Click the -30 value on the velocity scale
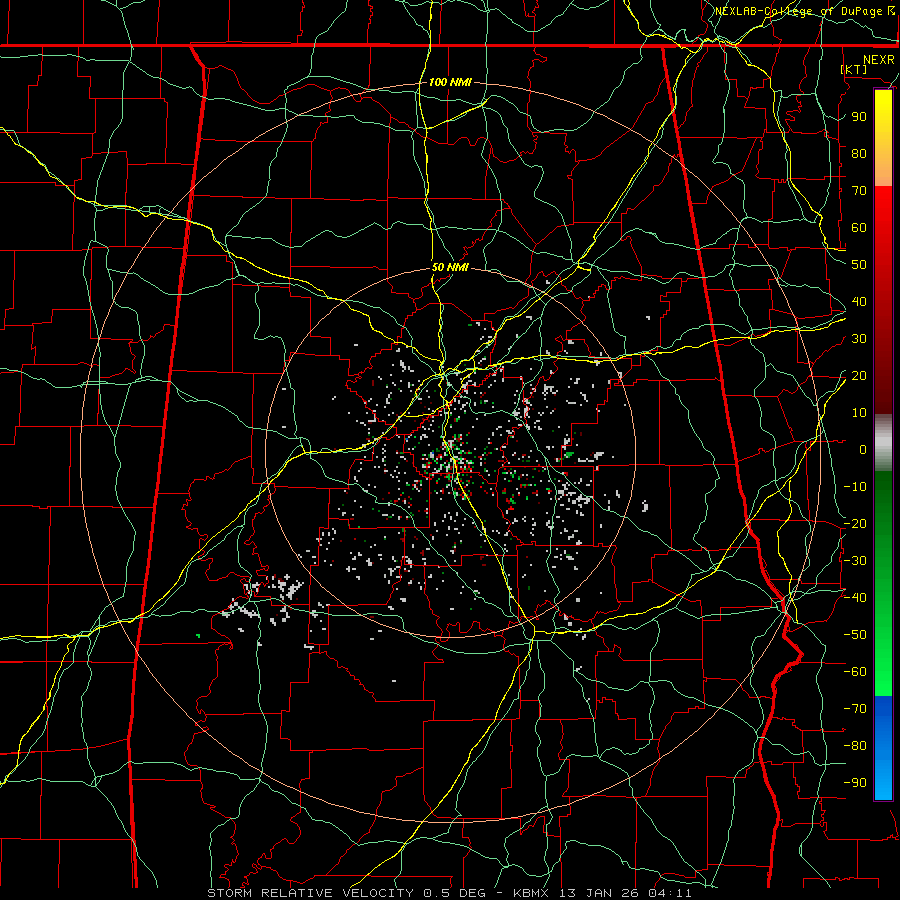This screenshot has height=900, width=900. tap(855, 561)
